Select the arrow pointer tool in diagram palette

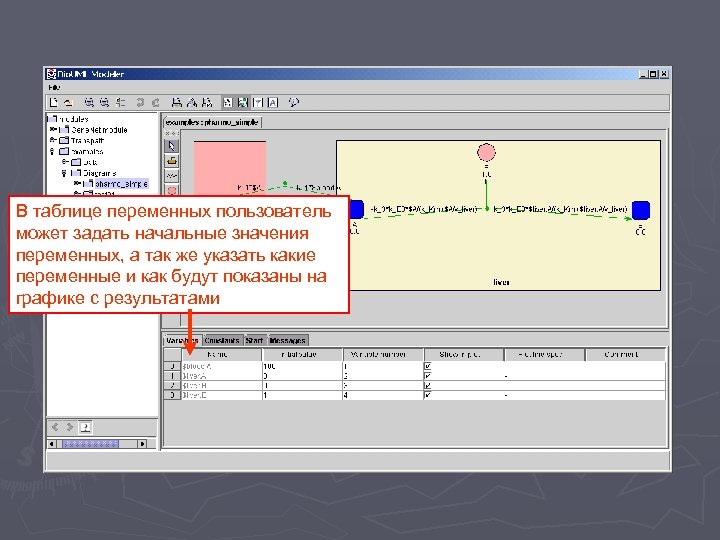(172, 146)
